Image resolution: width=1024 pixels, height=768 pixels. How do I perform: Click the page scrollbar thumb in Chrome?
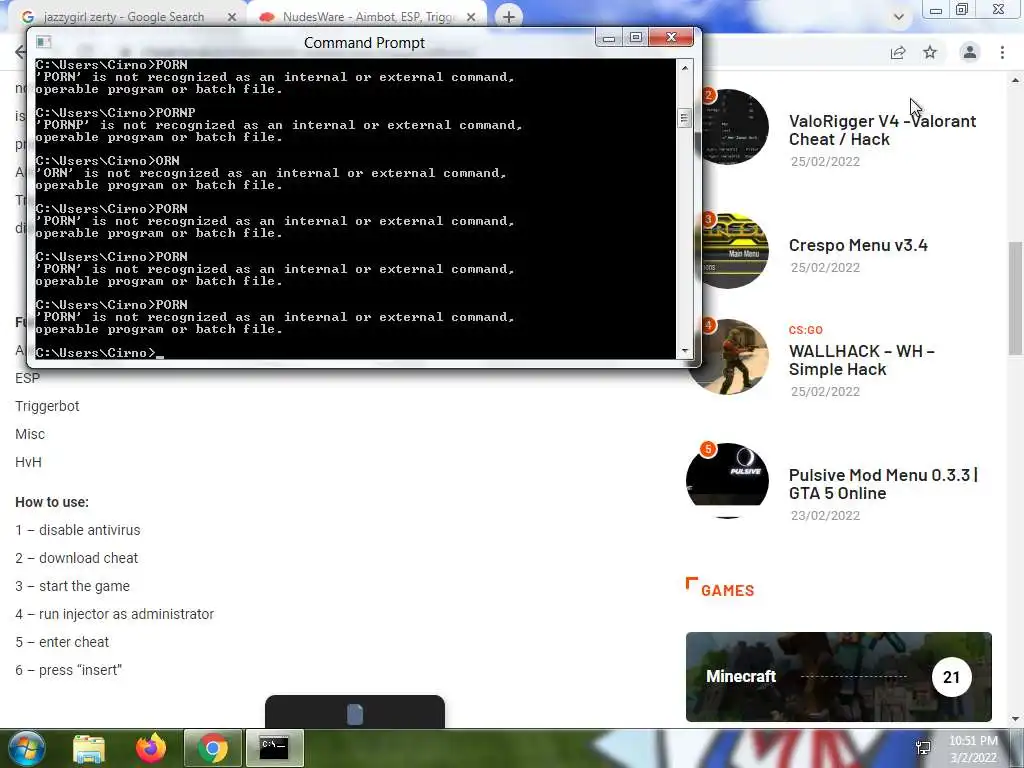click(1015, 298)
